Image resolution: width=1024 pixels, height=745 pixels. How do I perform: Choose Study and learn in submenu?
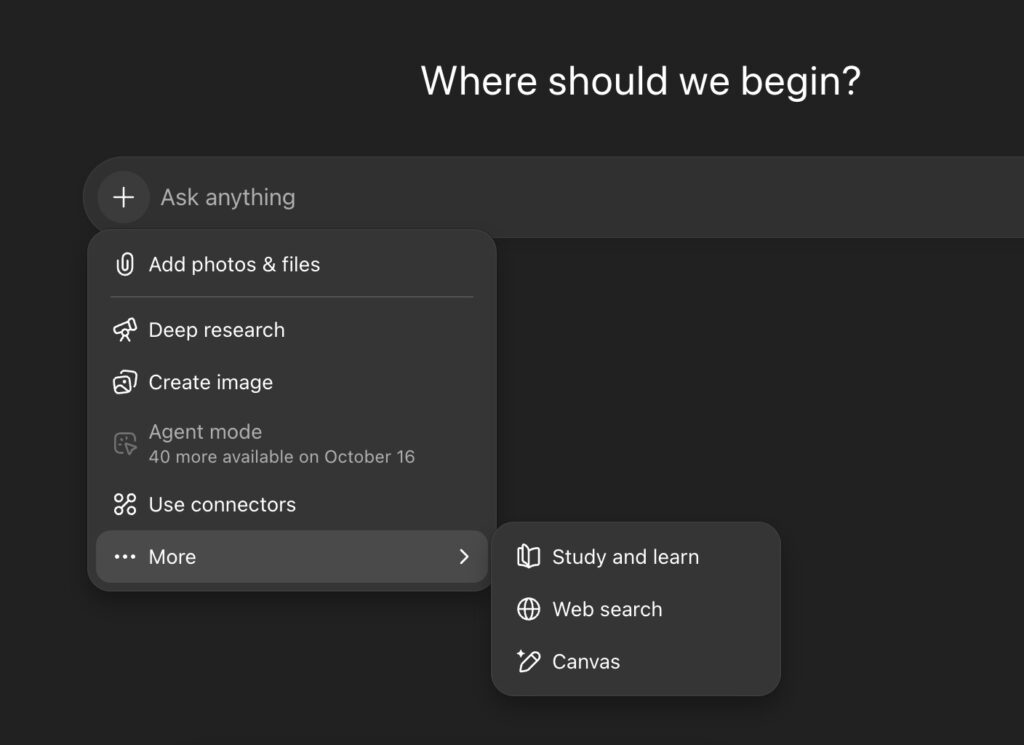tap(625, 557)
